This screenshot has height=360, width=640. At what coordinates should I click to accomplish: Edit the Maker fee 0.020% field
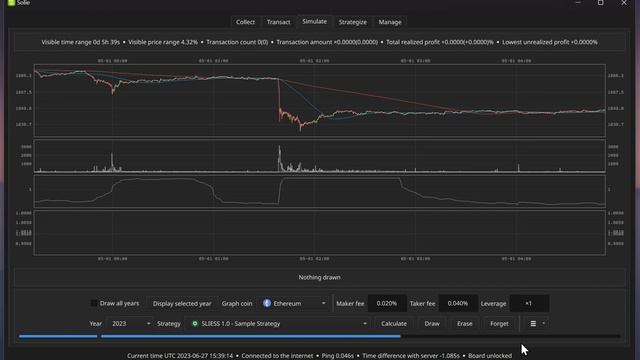[x=387, y=303]
